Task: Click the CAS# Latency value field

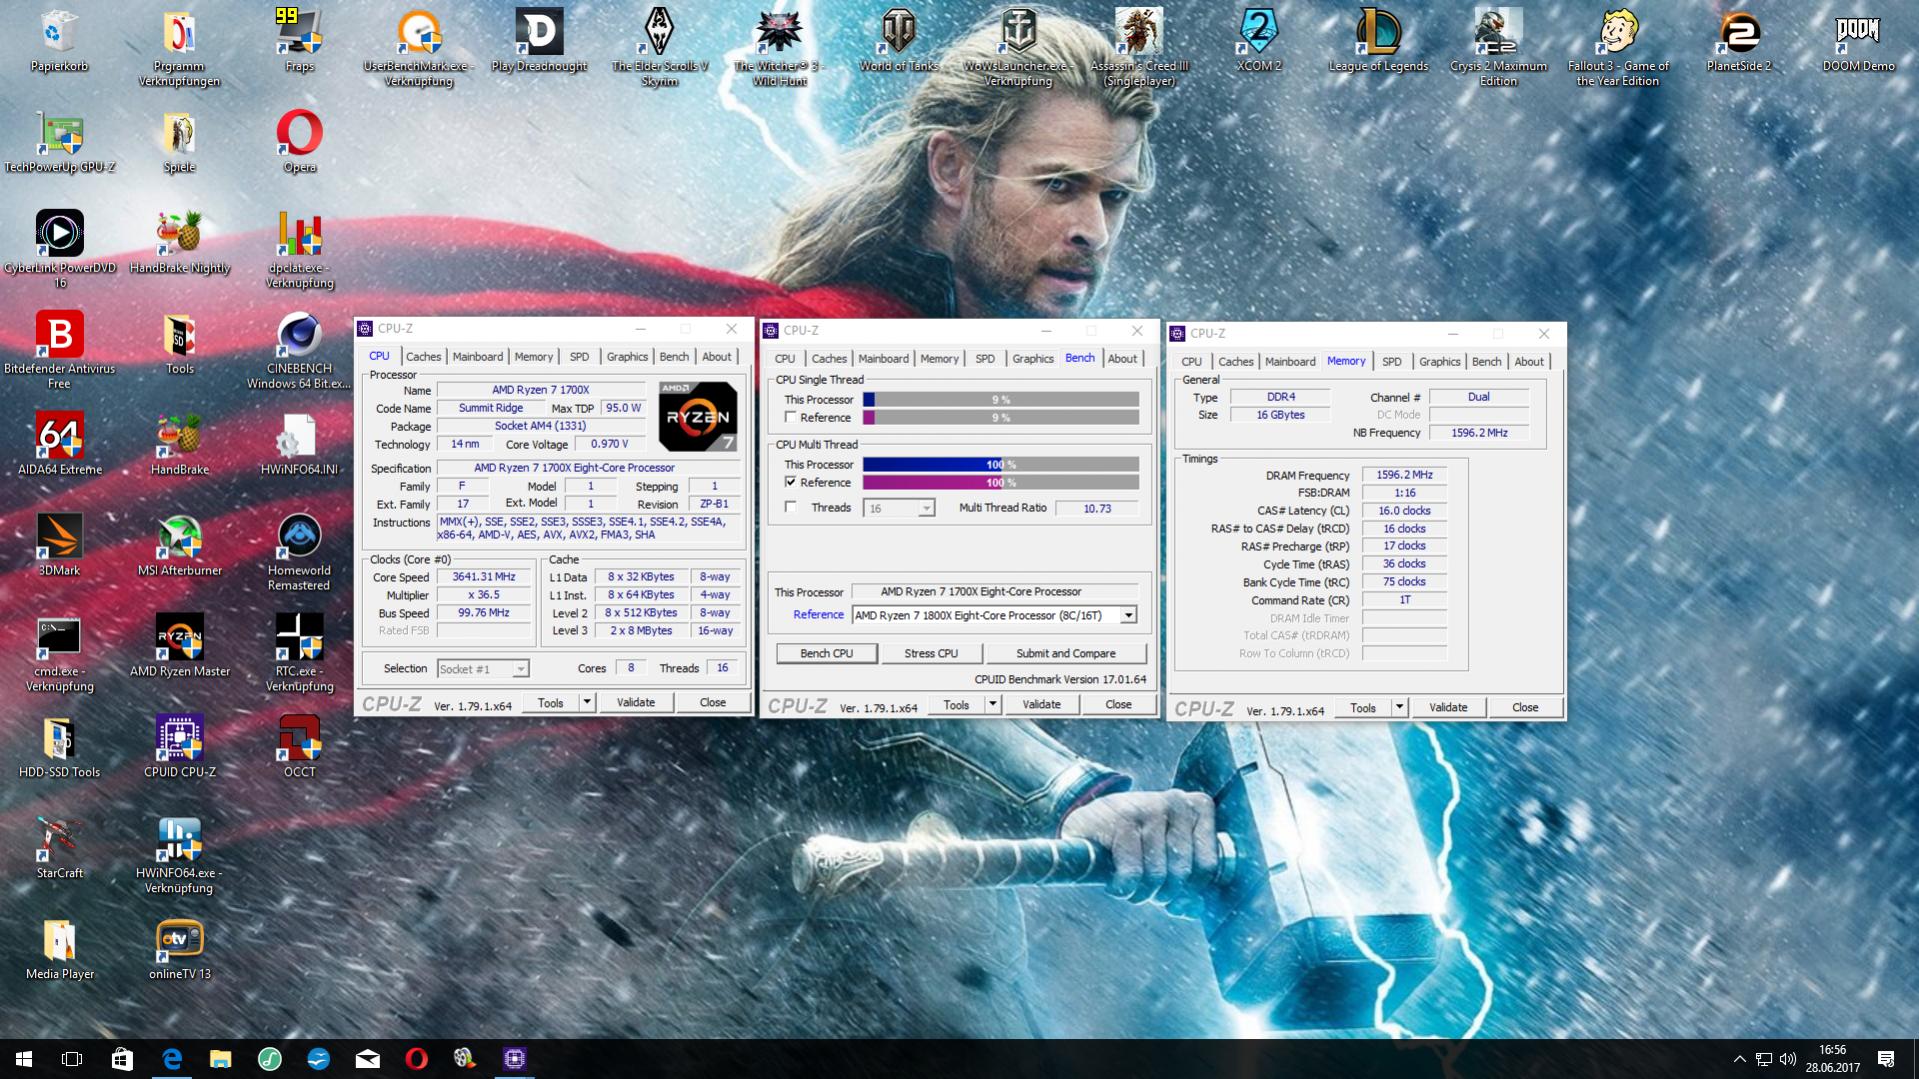Action: (1404, 511)
